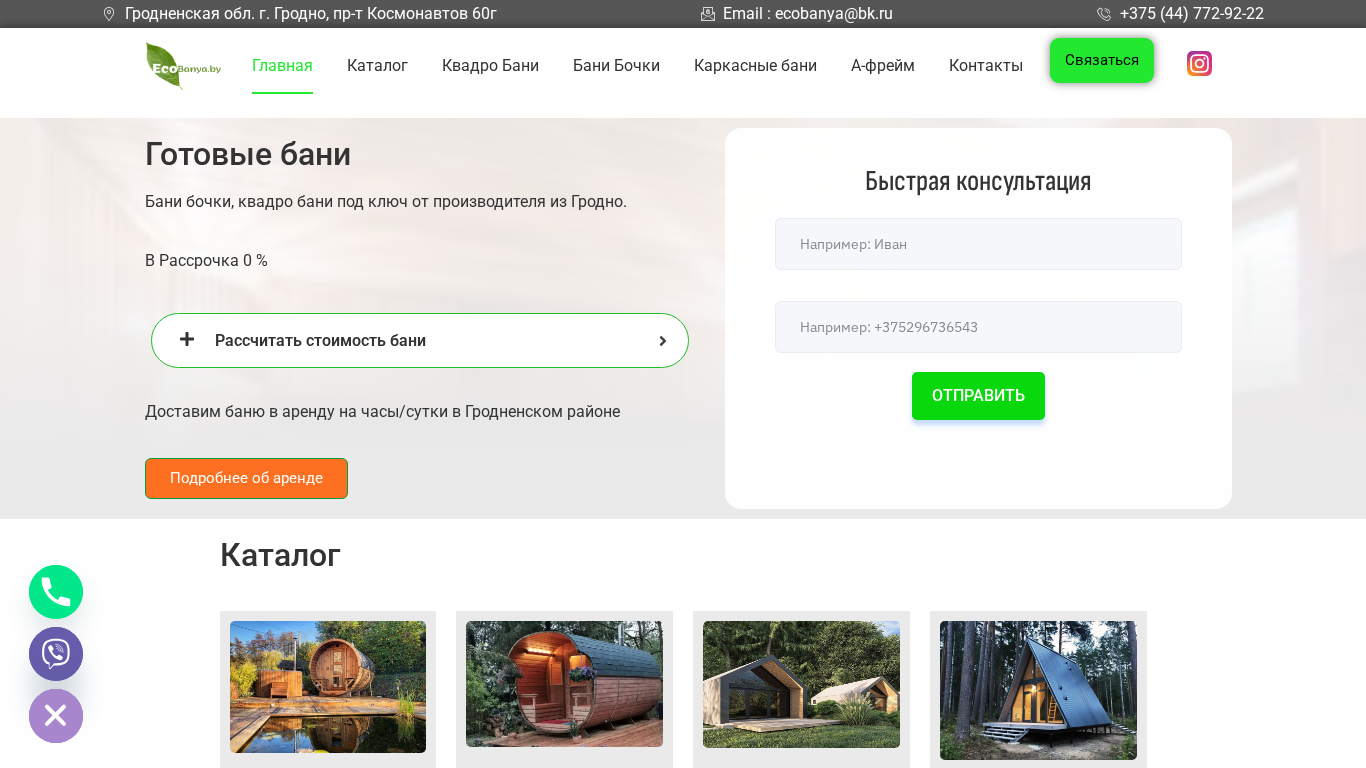The width and height of the screenshot is (1366, 768).
Task: Click the chevron arrow in calculator button
Action: click(662, 341)
